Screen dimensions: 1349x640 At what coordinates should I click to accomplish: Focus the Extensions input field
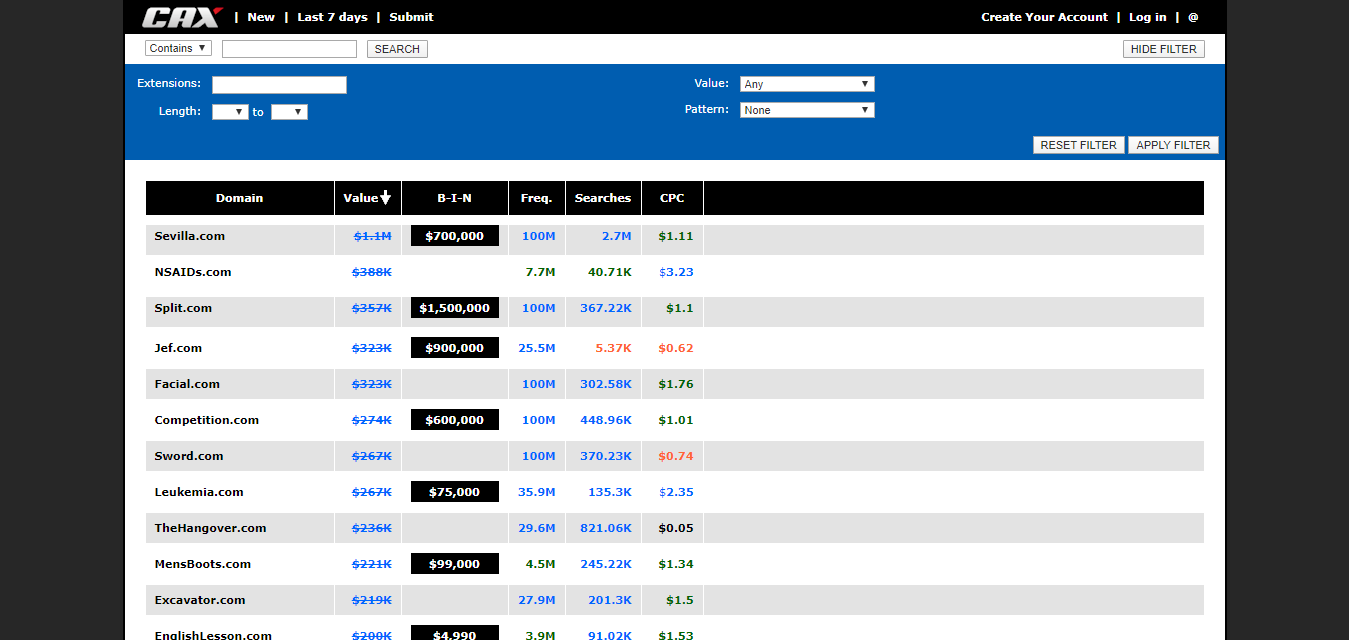coord(279,85)
